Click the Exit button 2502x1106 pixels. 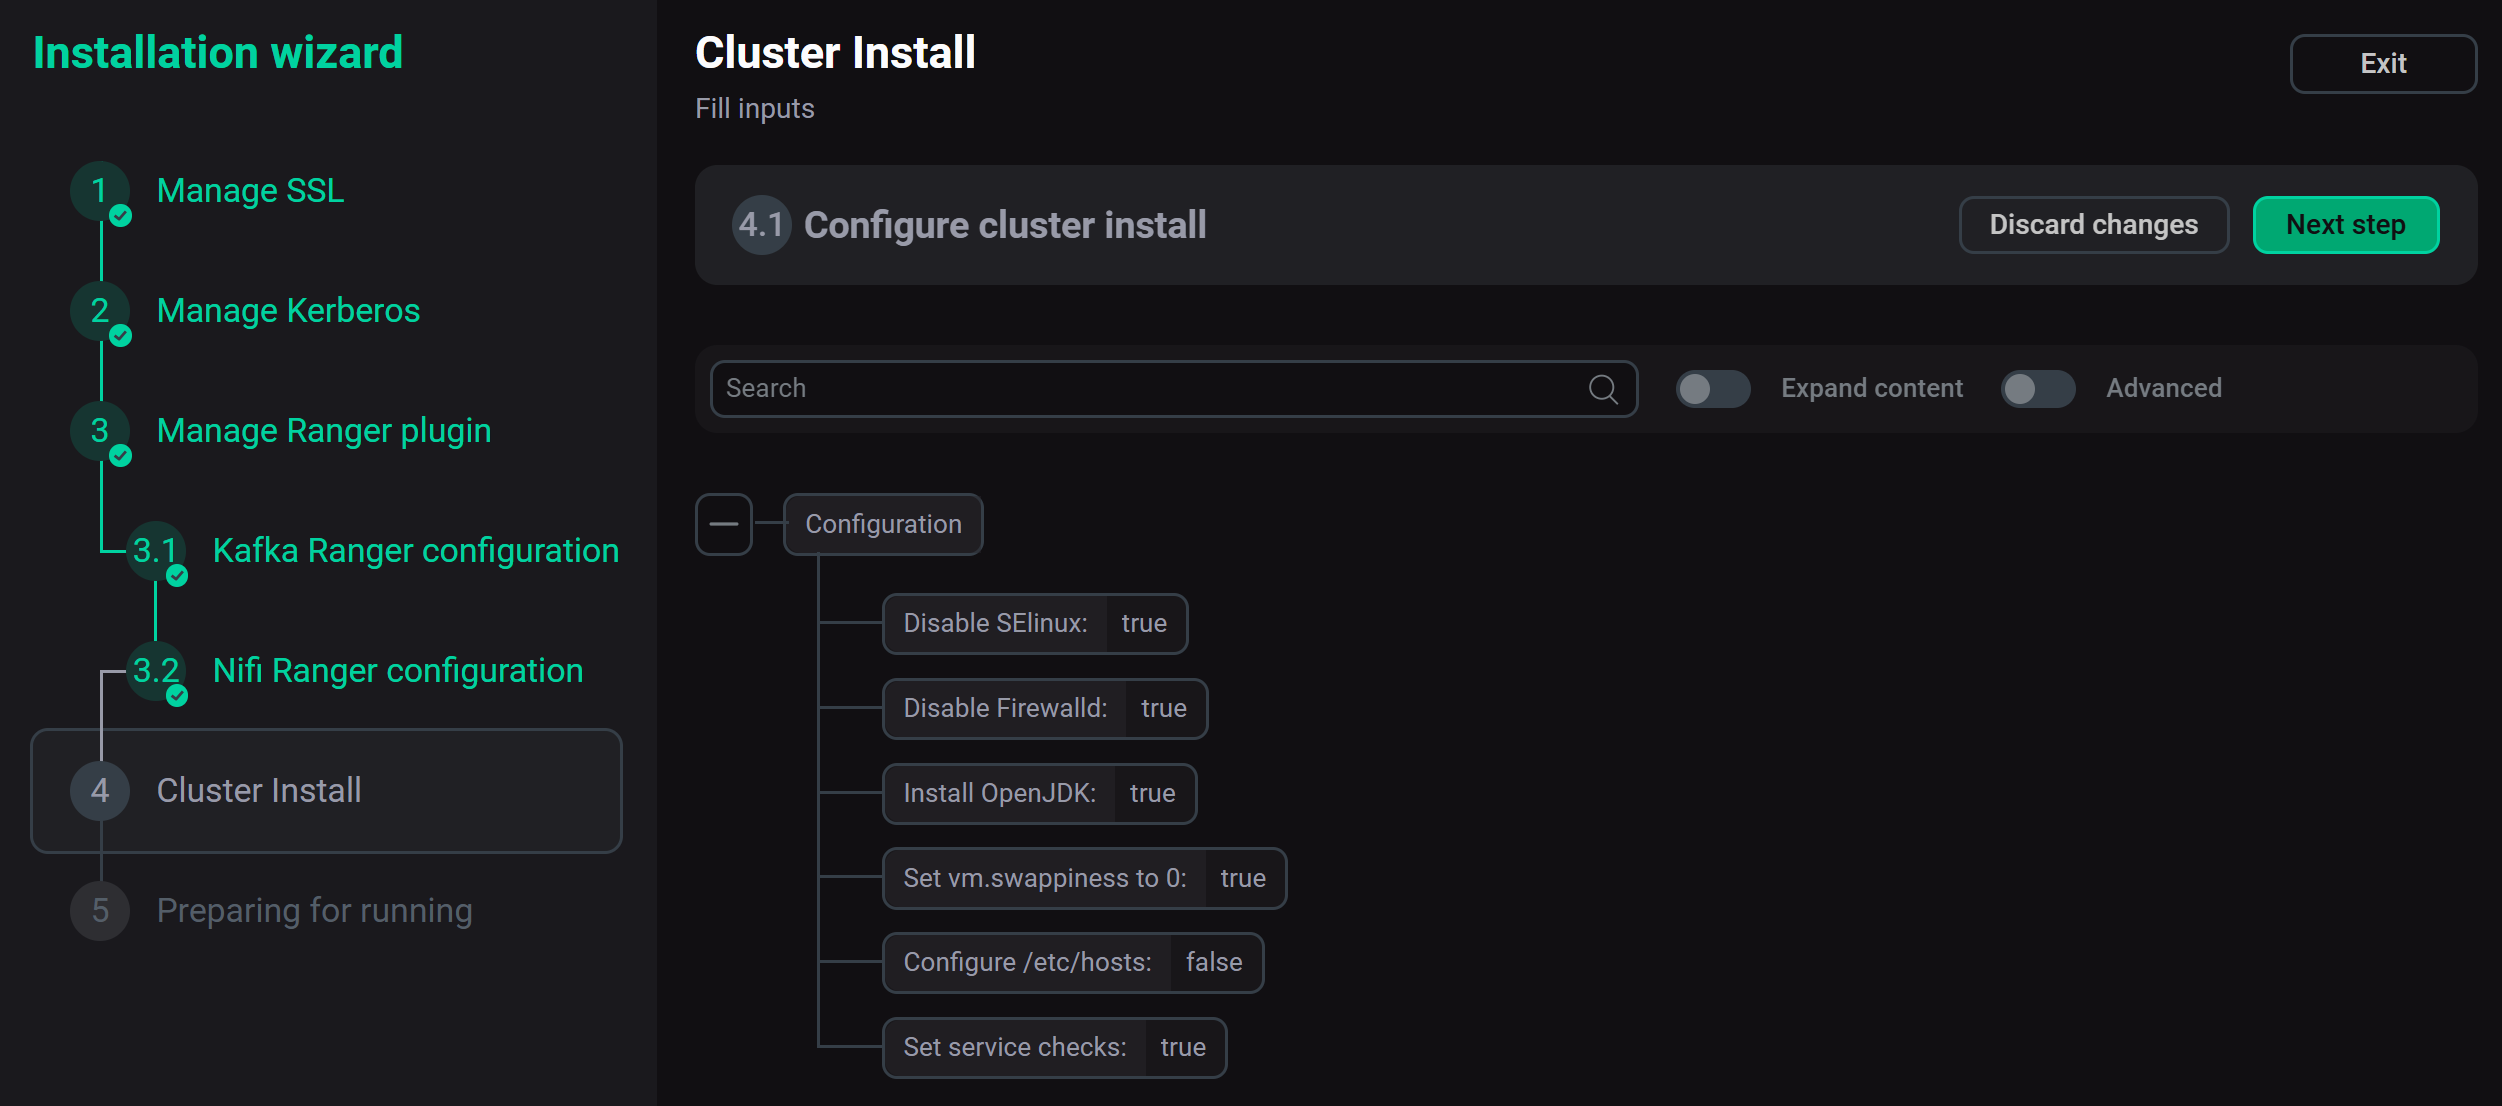point(2383,64)
